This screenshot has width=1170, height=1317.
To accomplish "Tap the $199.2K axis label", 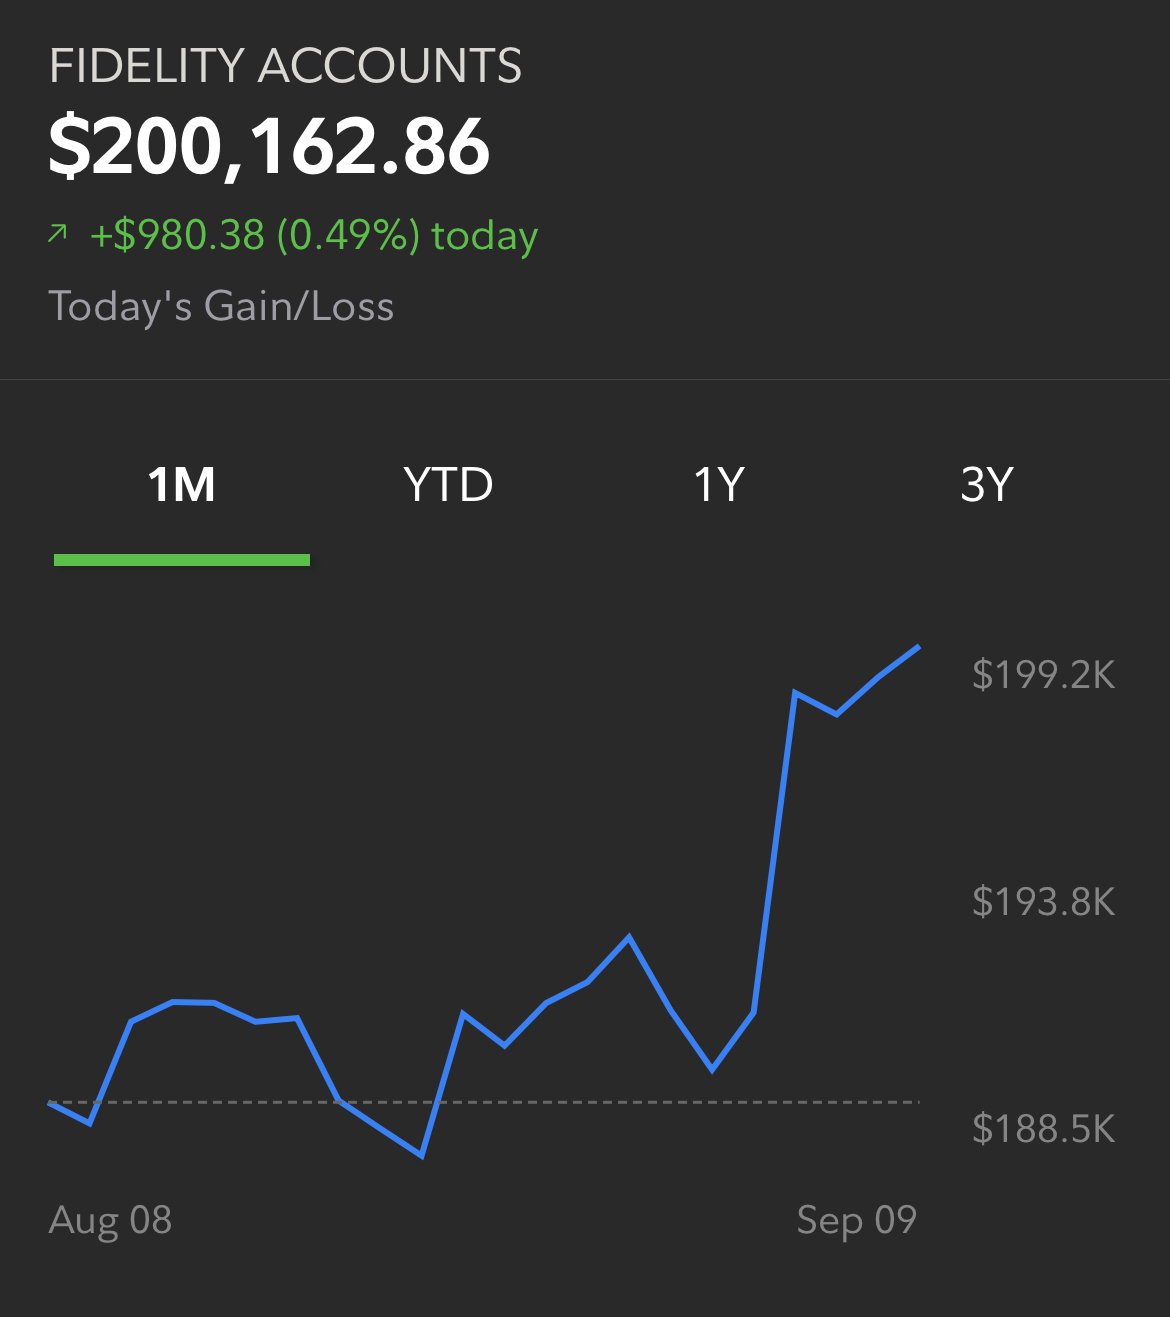I will point(1043,675).
